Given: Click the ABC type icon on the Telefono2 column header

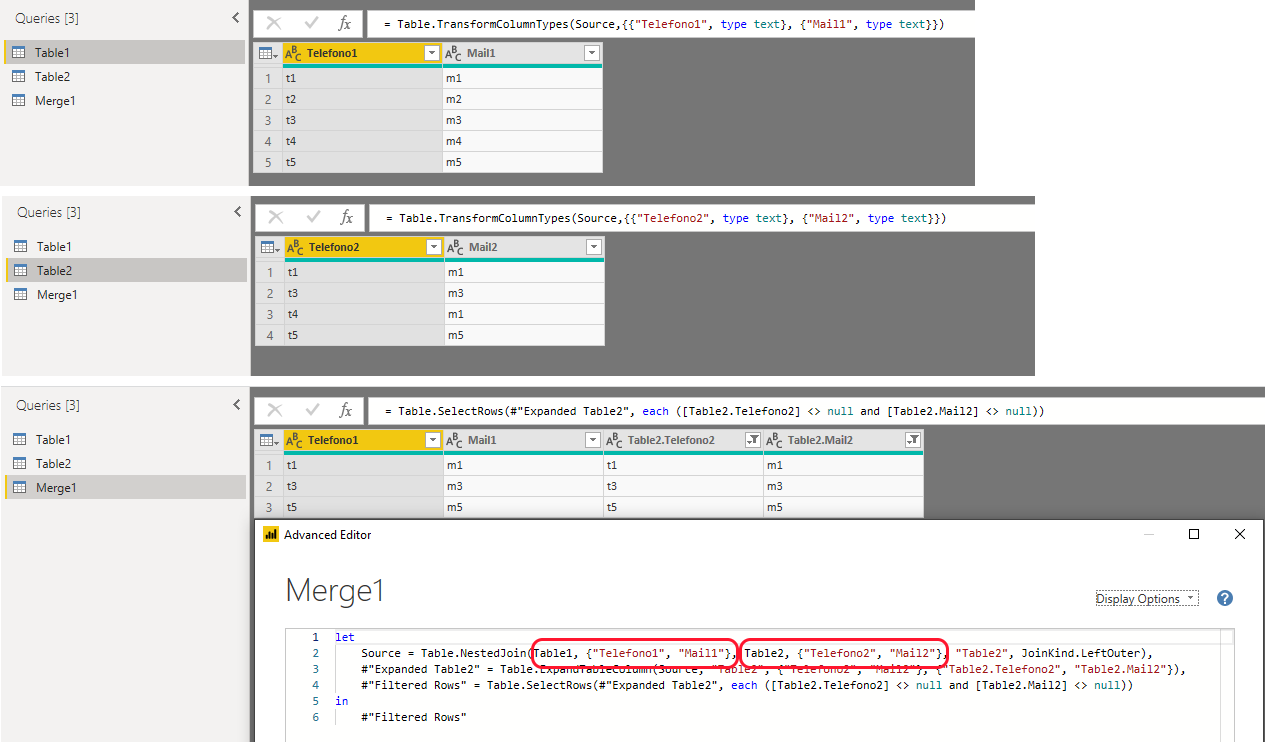Looking at the screenshot, I should coord(295,247).
